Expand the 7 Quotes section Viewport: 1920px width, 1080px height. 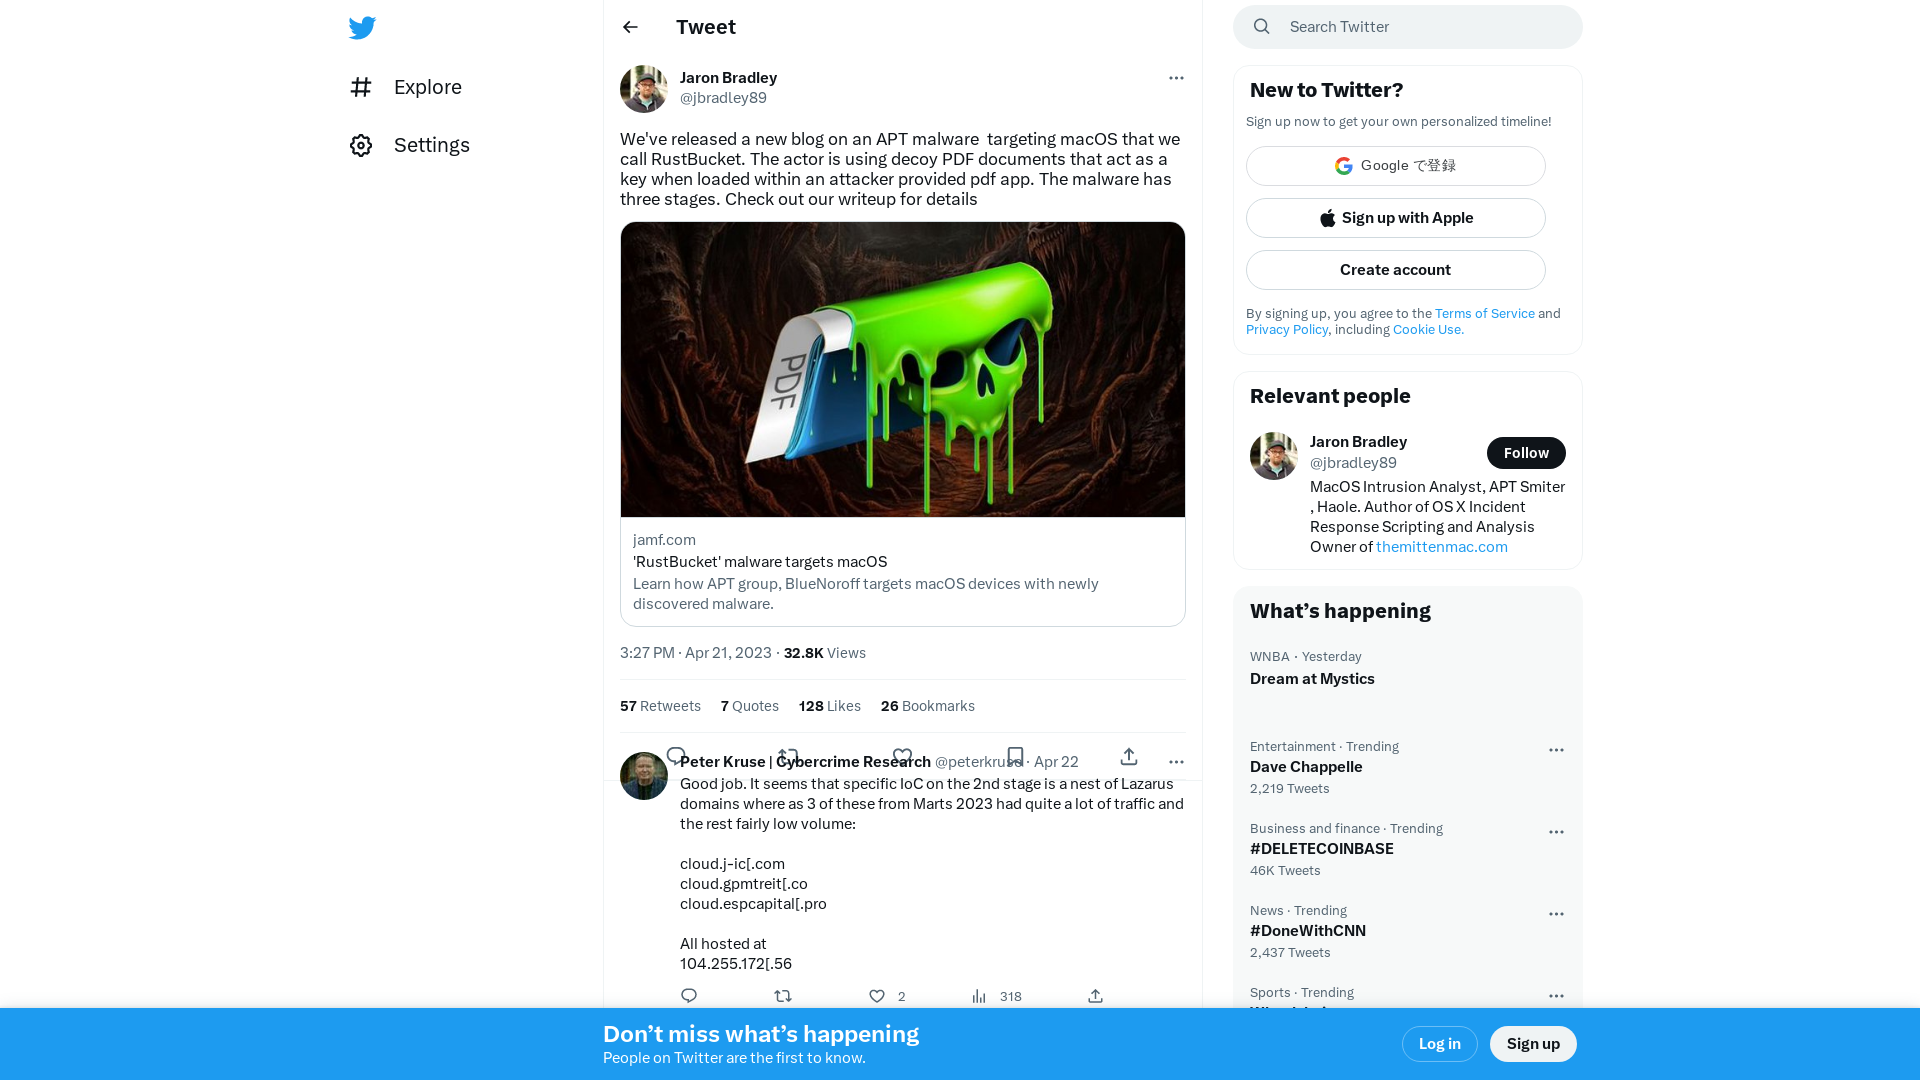point(750,705)
